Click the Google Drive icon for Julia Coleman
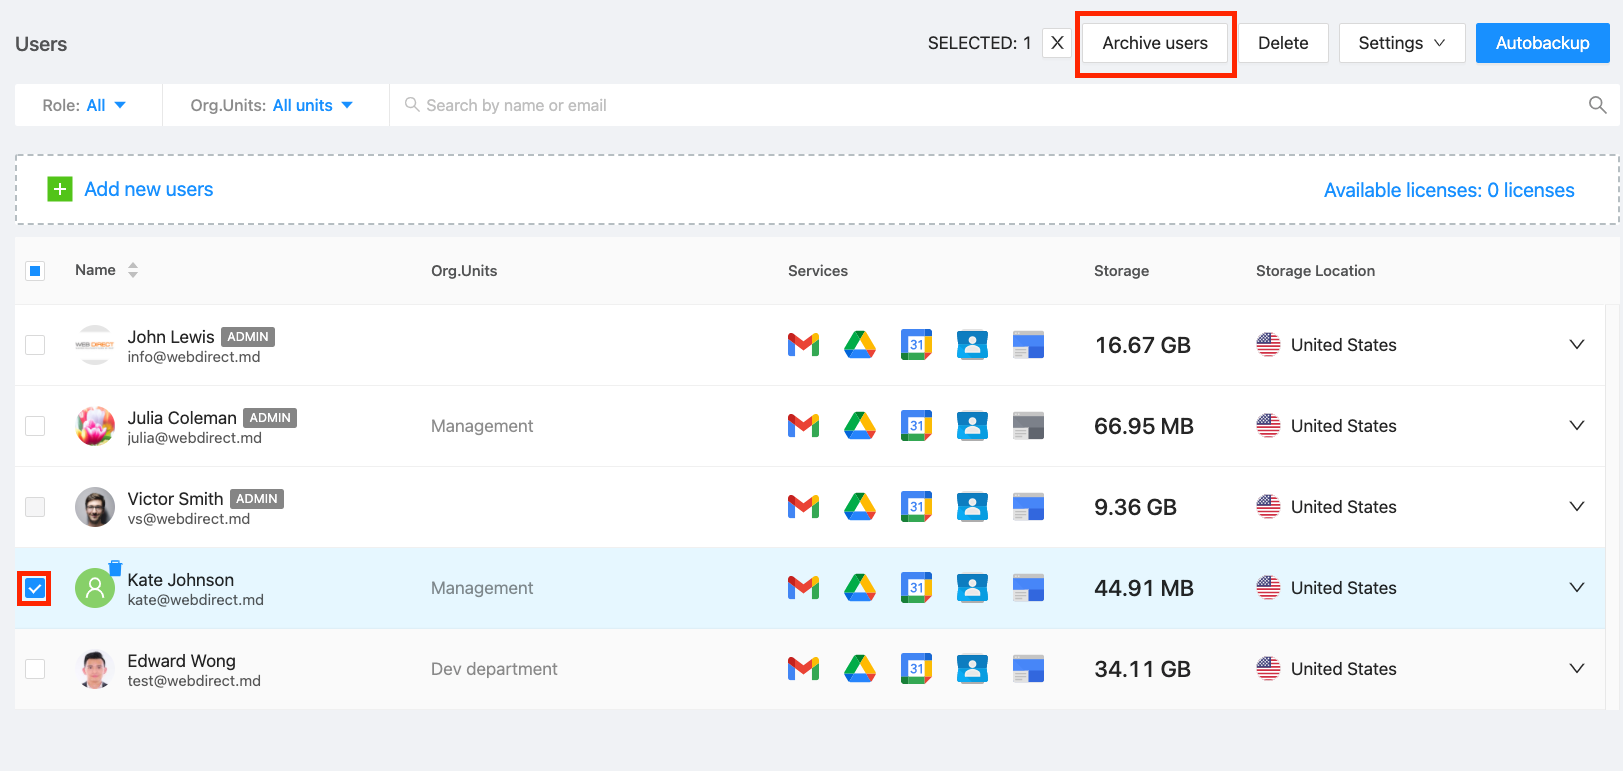The image size is (1623, 771). (859, 426)
